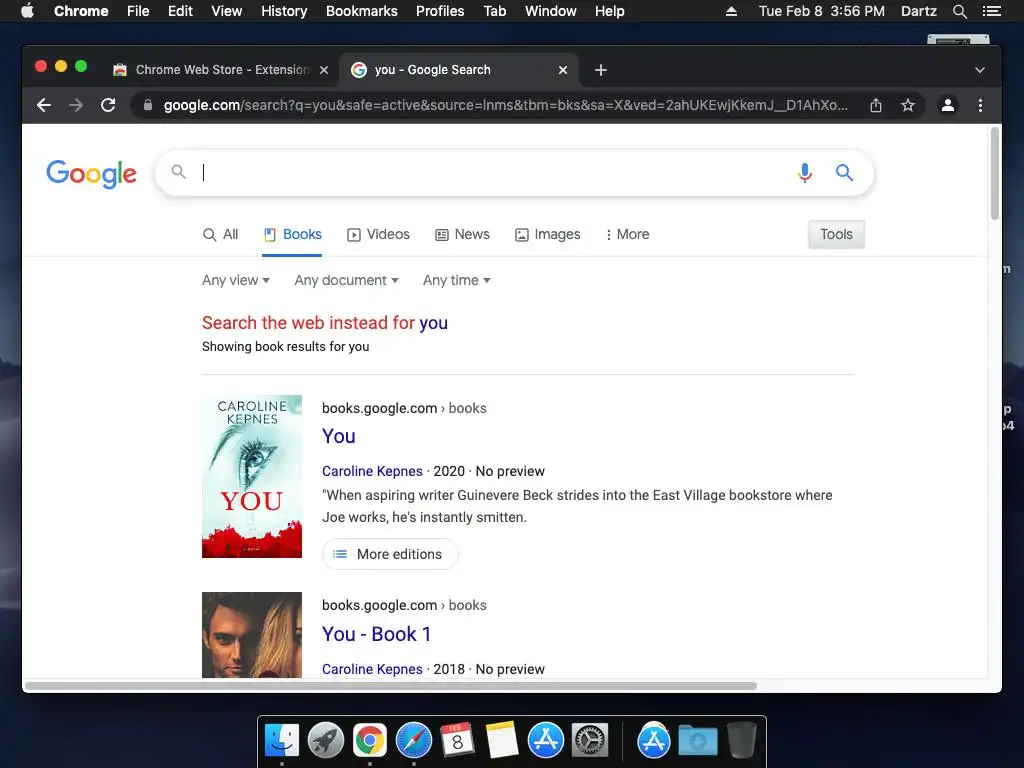Switch to the Chrome Web Store tab
The height and width of the screenshot is (768, 1024).
[221, 70]
